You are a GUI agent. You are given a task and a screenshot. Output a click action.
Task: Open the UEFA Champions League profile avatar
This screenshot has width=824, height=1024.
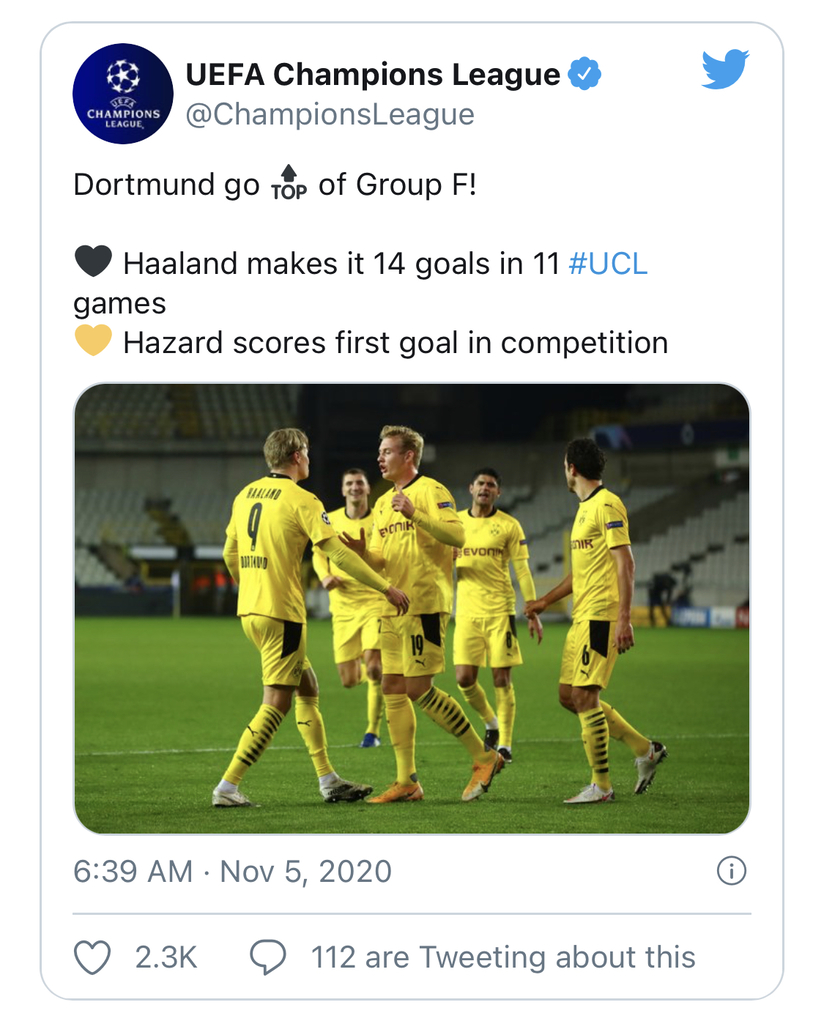(123, 93)
